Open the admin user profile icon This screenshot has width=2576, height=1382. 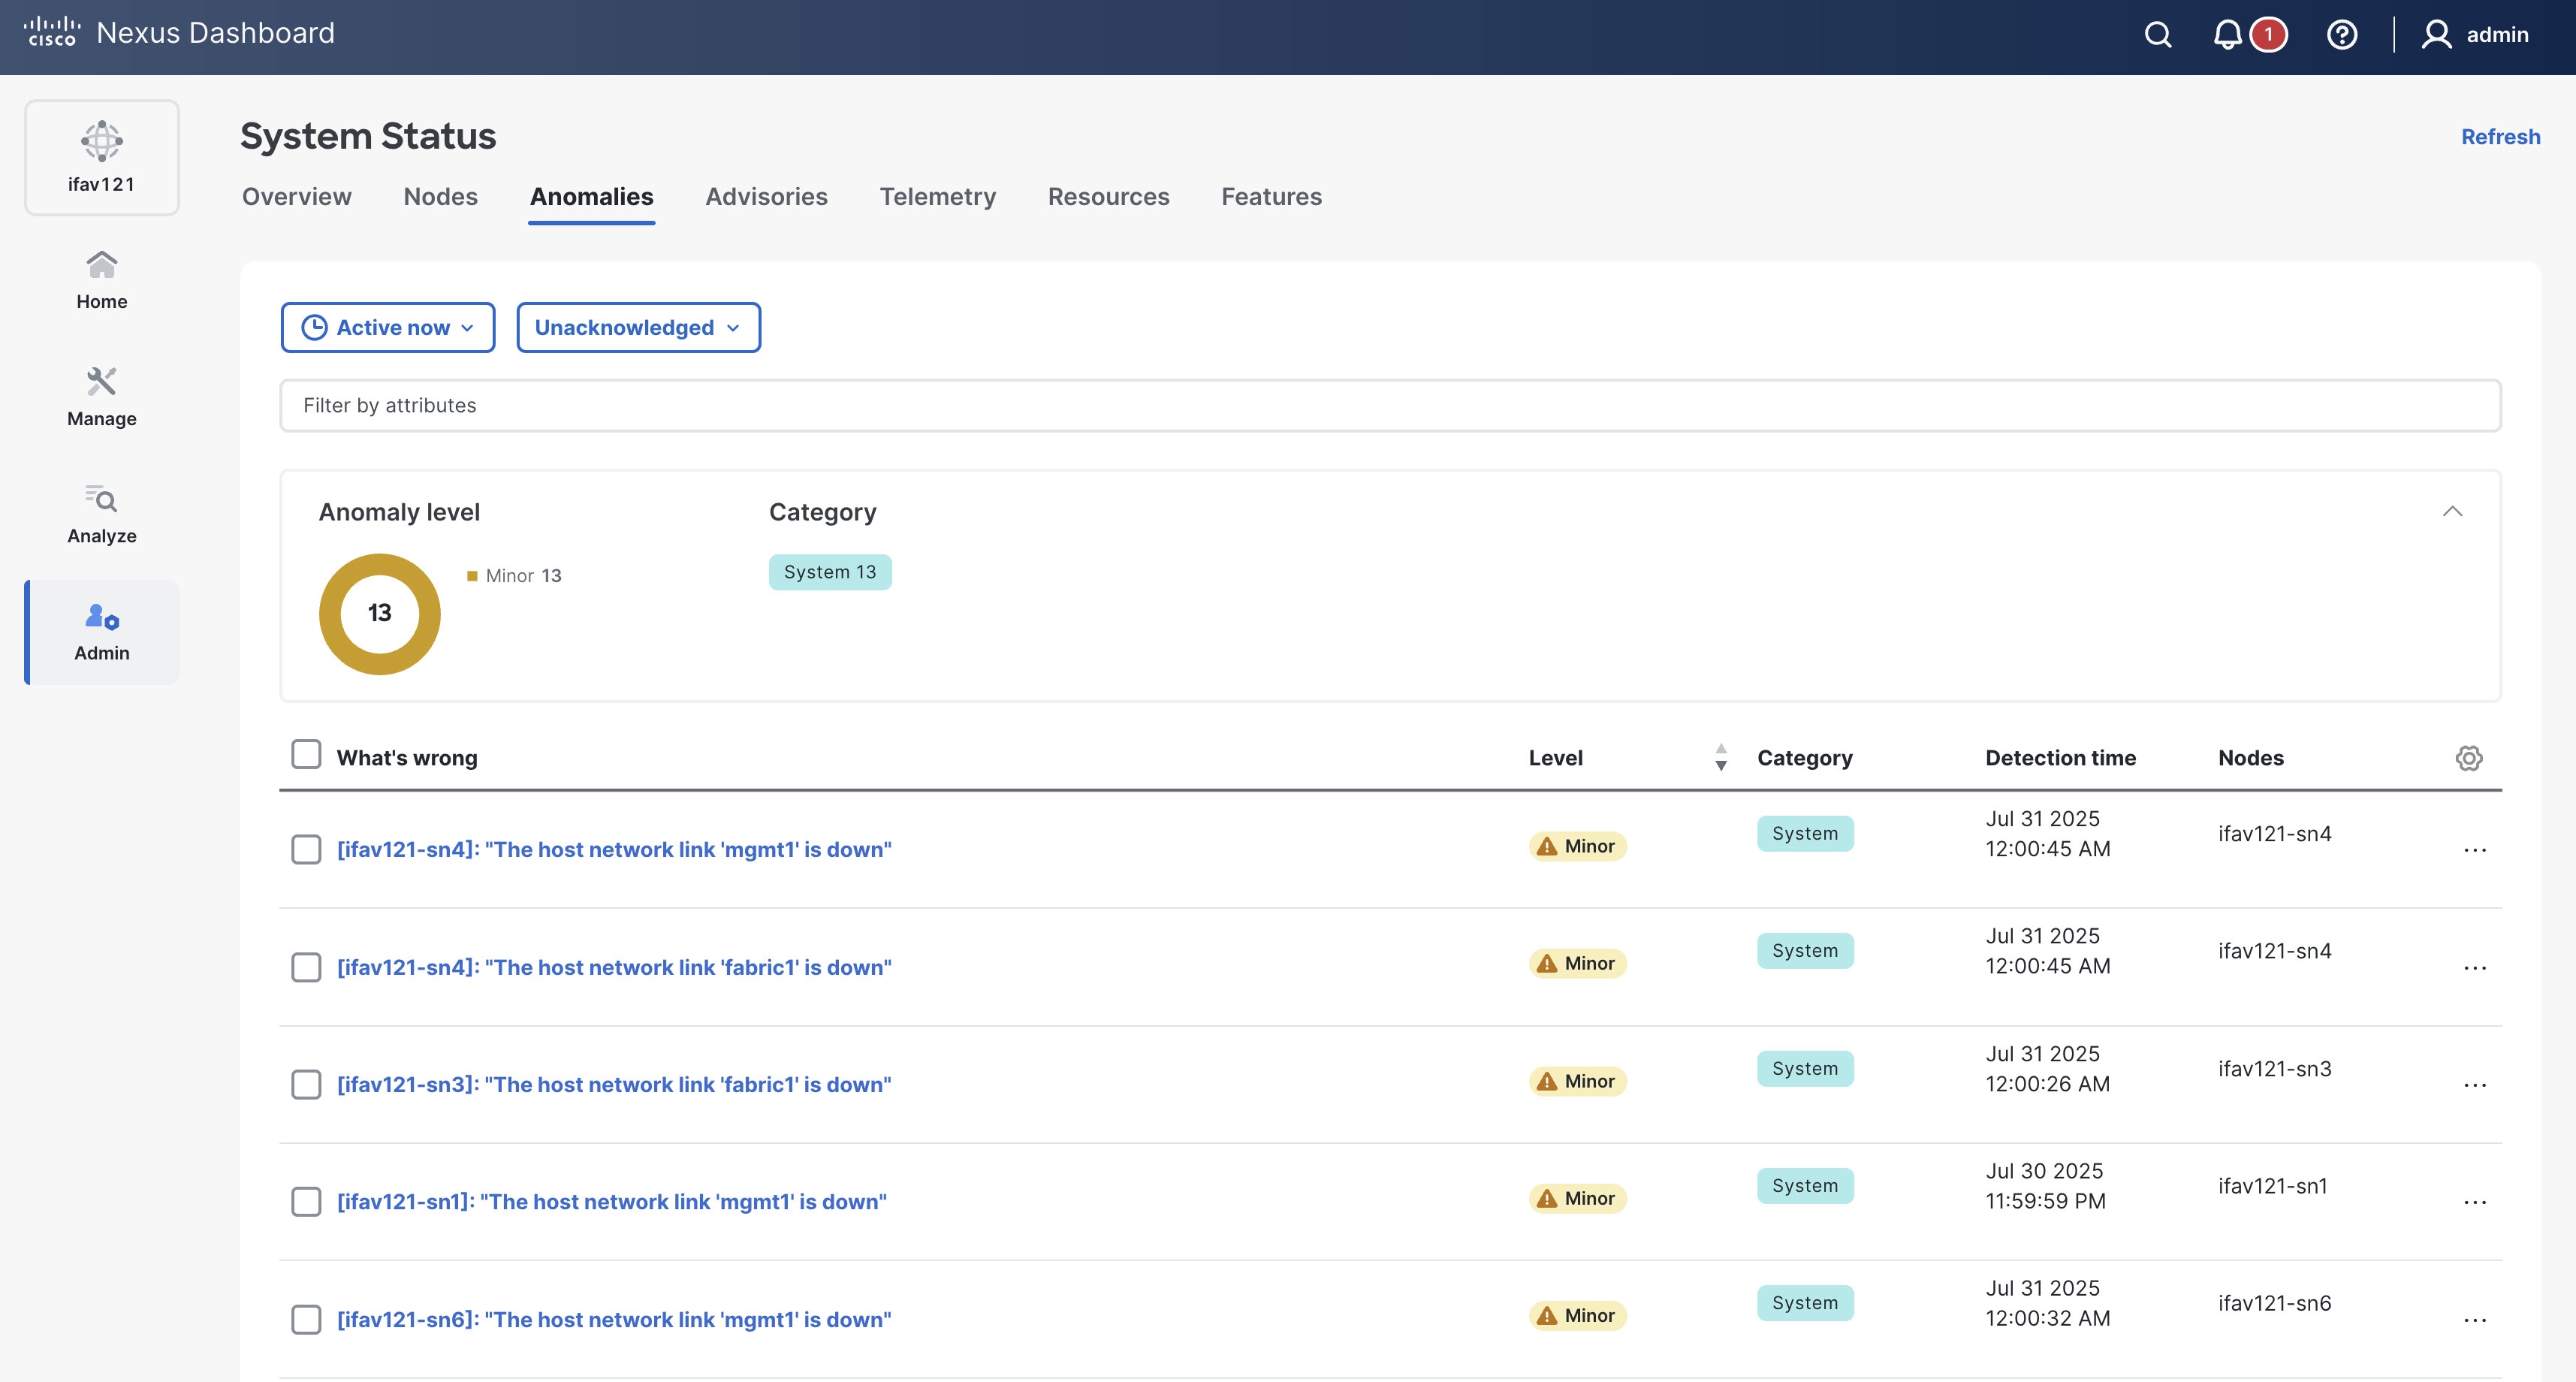tap(2436, 35)
